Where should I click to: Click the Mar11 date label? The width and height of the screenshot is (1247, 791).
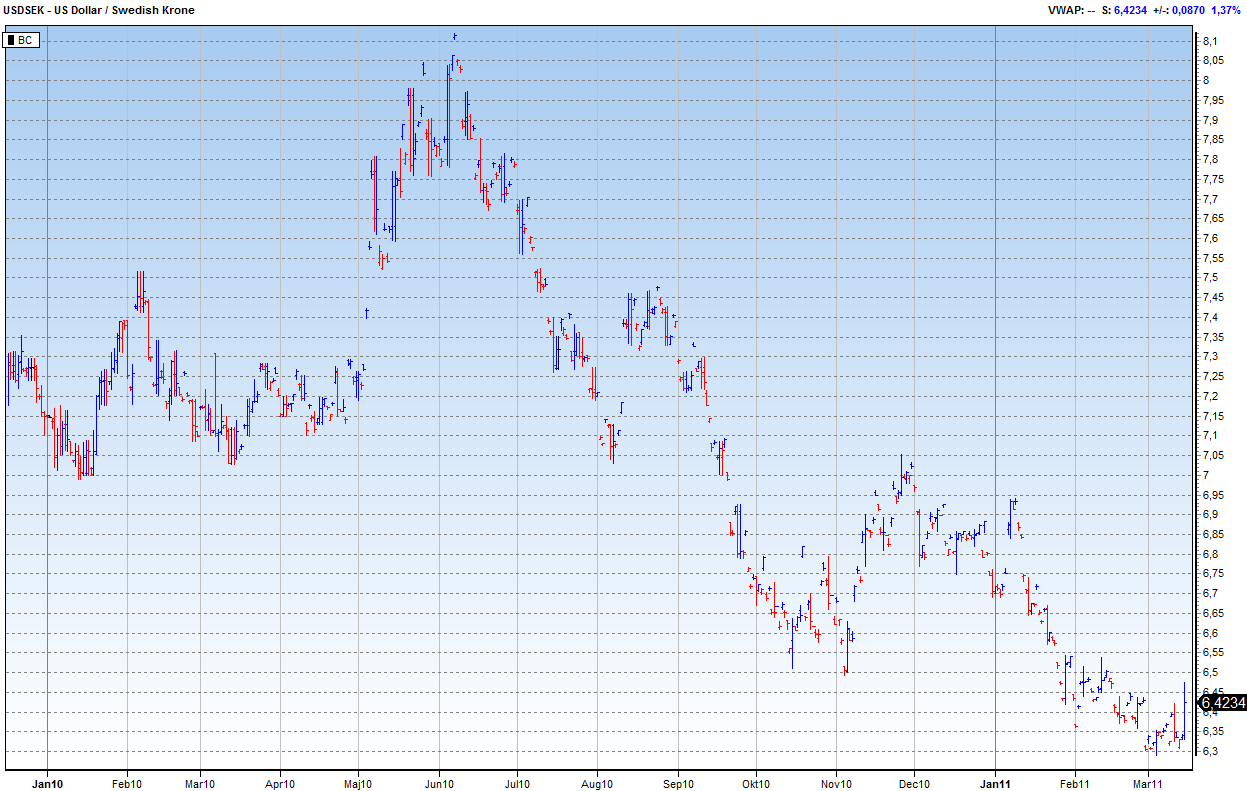point(1148,784)
